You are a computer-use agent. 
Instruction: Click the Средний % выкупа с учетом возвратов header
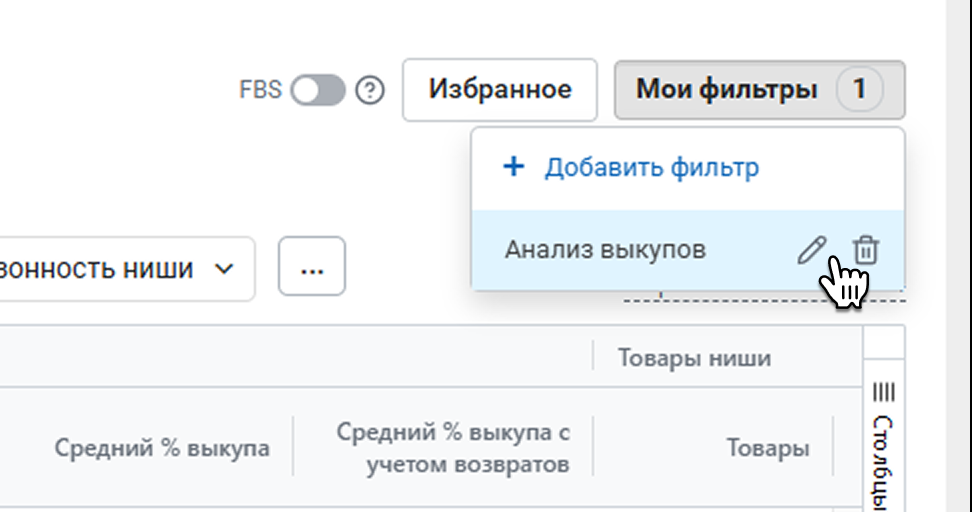[x=453, y=448]
